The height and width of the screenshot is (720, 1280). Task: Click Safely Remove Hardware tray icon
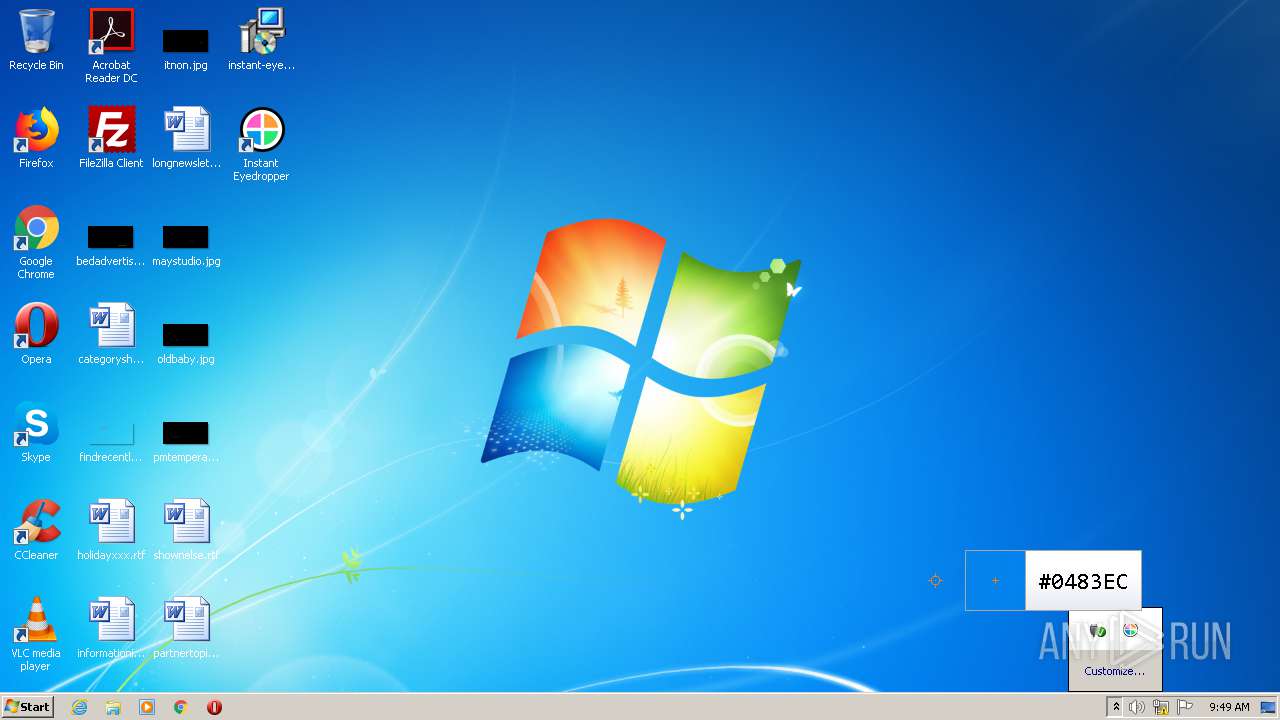(1098, 630)
